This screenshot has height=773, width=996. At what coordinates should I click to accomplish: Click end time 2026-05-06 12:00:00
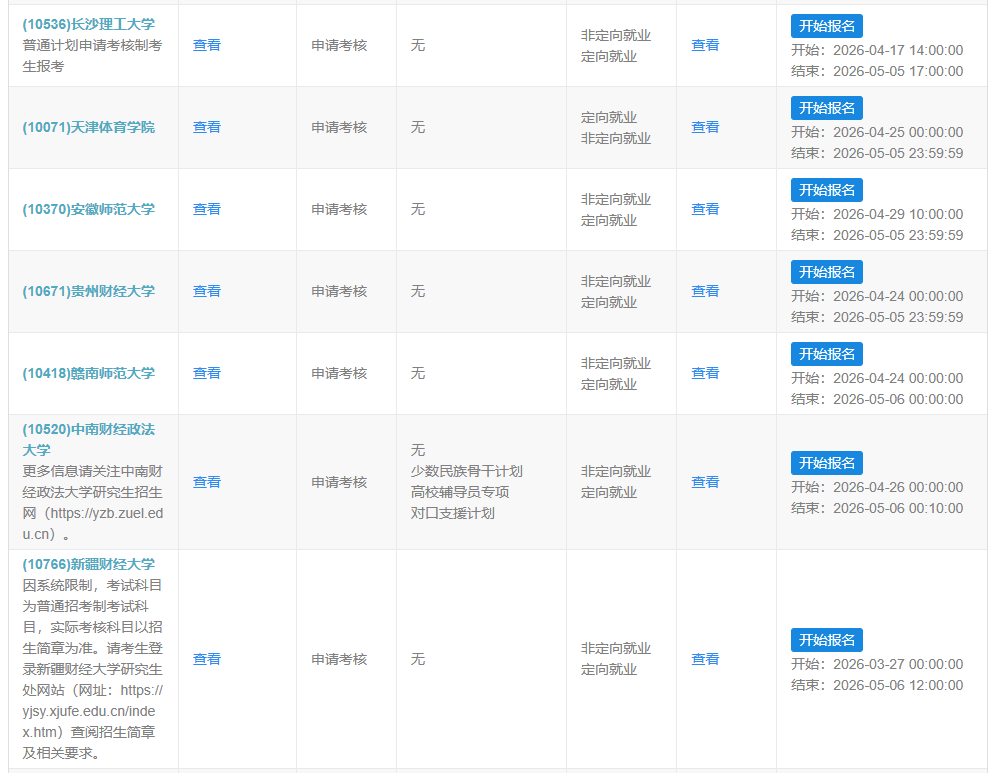point(898,685)
